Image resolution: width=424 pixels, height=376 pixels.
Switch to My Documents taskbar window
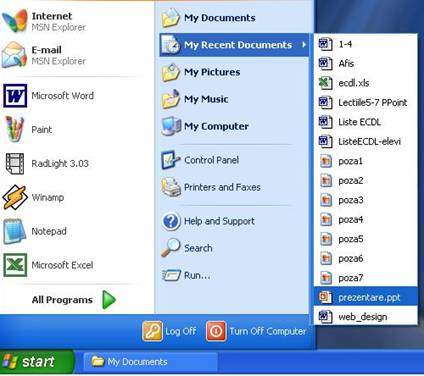point(150,362)
